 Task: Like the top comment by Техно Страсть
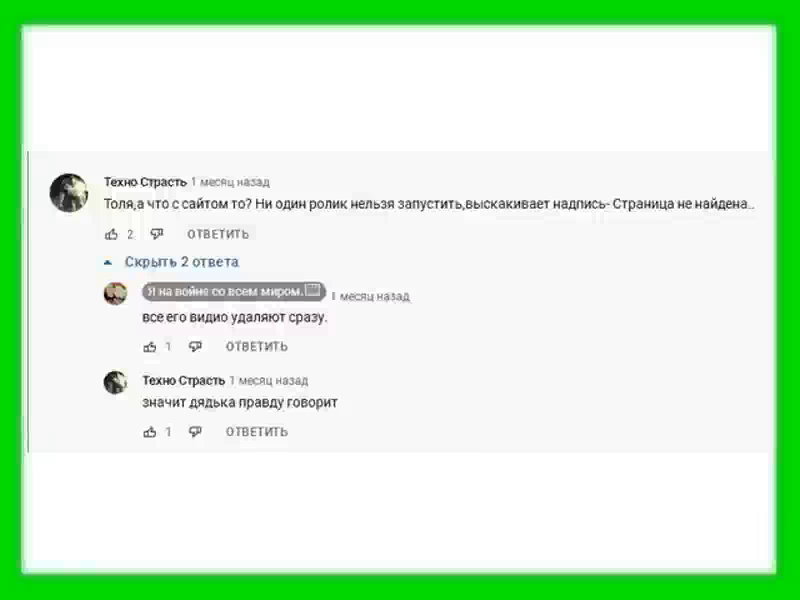click(111, 234)
